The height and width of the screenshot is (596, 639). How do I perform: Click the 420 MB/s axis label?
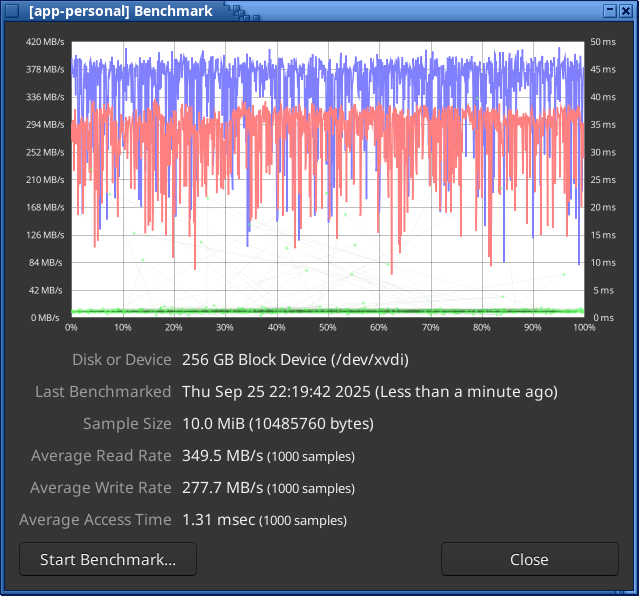(46, 42)
